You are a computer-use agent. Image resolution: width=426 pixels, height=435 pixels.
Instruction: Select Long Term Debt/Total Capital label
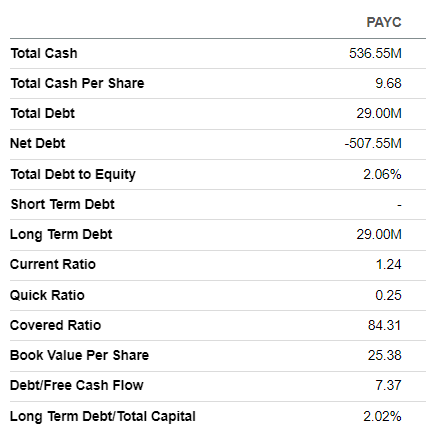103,416
